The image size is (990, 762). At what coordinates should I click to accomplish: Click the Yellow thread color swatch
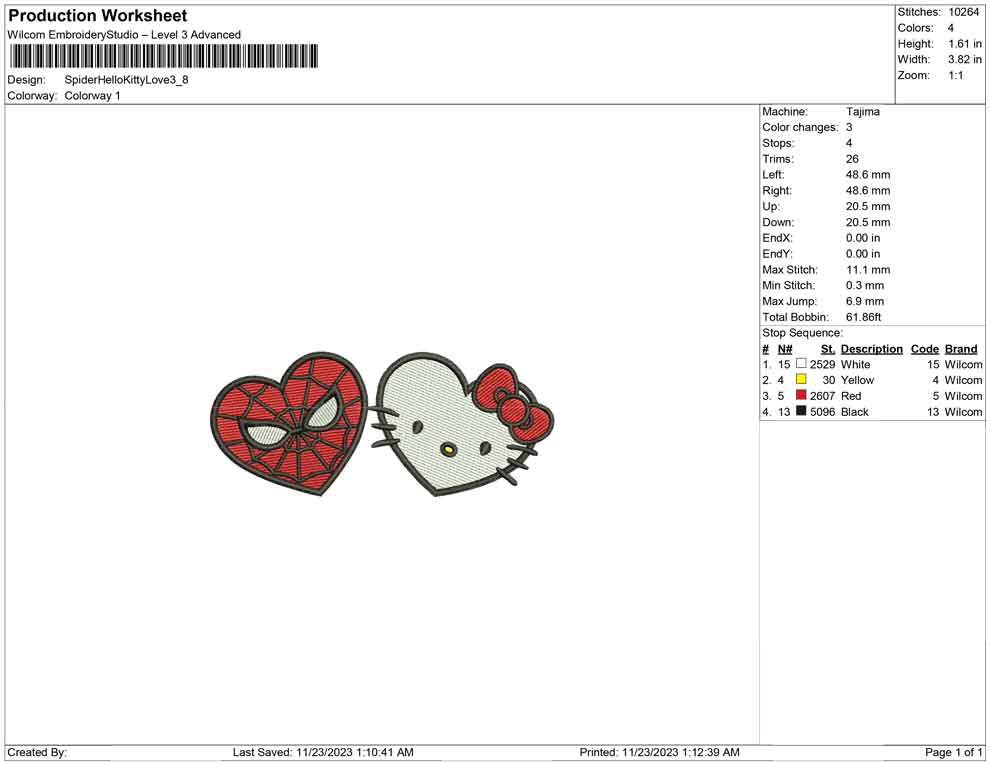tap(801, 379)
